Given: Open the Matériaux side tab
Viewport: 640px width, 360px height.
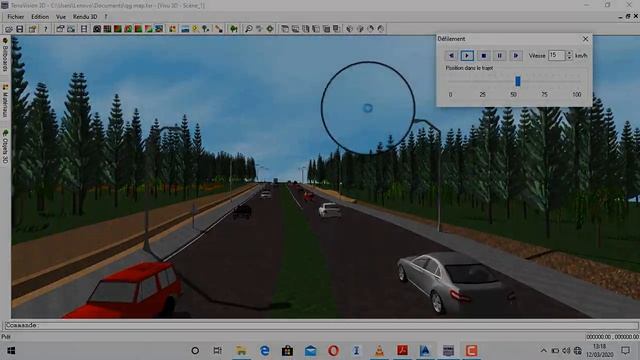Looking at the screenshot, I should 5,101.
